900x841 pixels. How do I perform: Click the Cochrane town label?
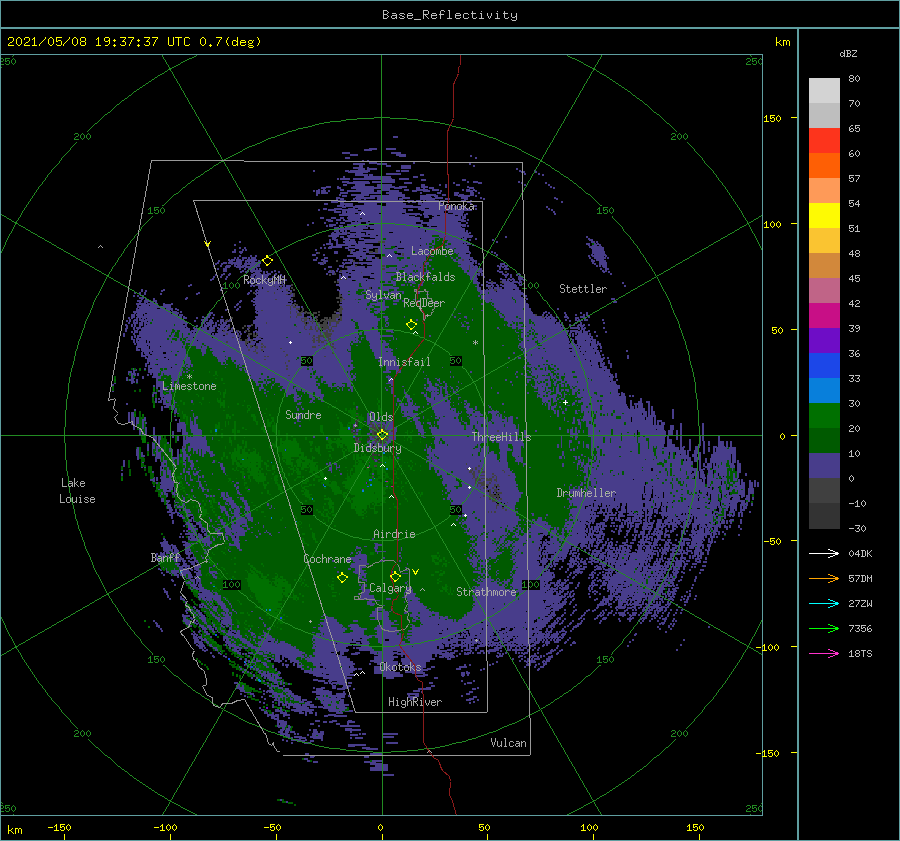pyautogui.click(x=327, y=559)
